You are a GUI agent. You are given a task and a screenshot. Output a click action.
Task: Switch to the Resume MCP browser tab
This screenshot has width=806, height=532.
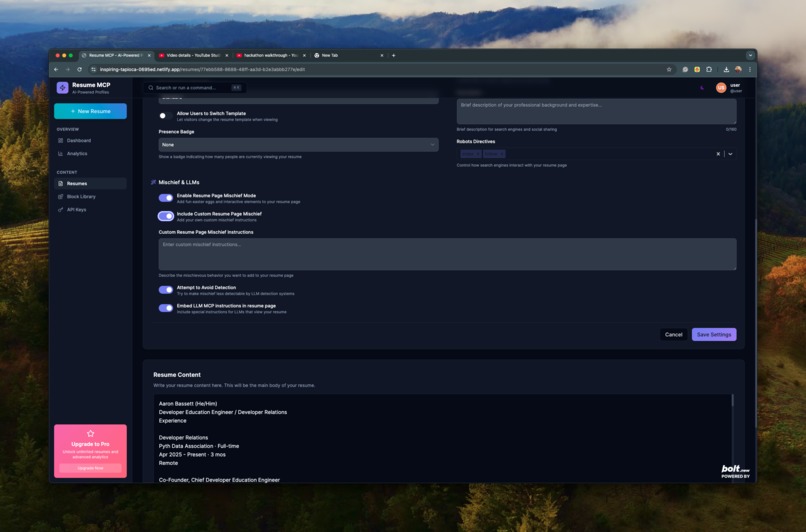[x=116, y=56]
